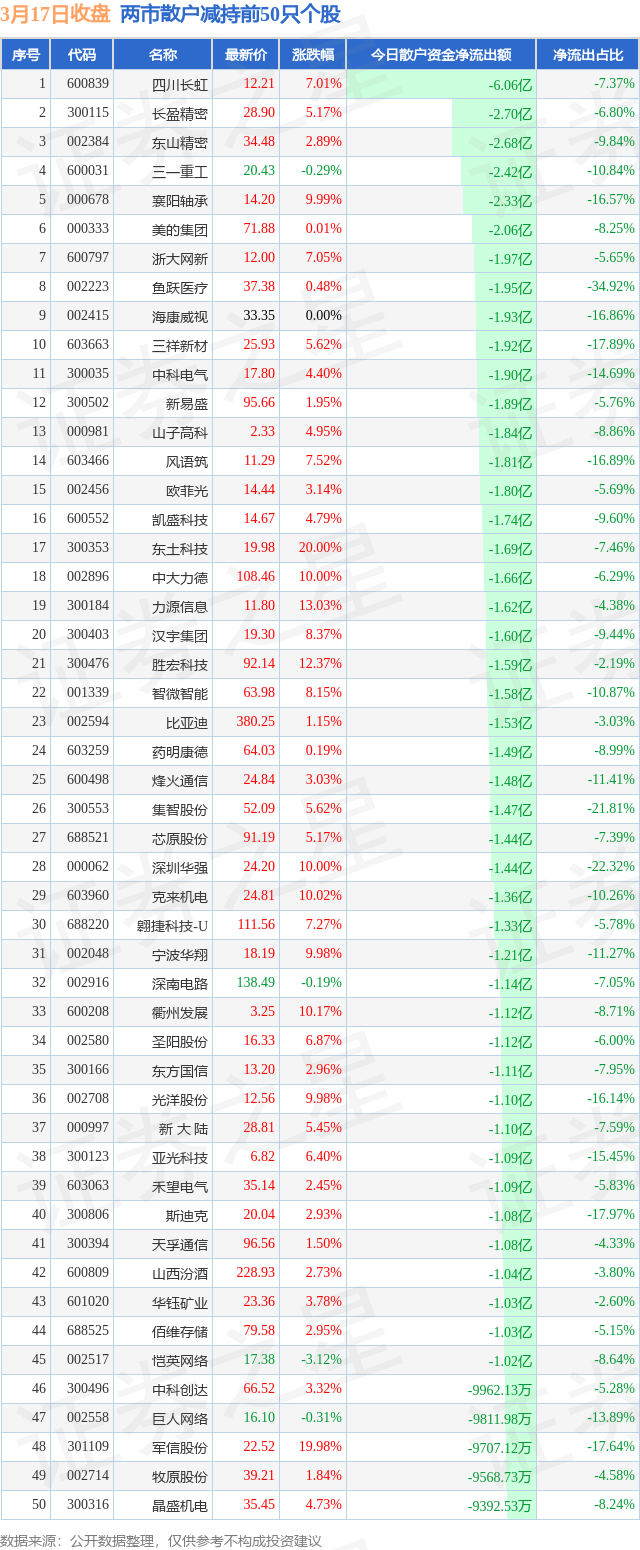Image resolution: width=640 pixels, height=1550 pixels.
Task: Select stock name 晶盛机电
Action: point(180,1505)
